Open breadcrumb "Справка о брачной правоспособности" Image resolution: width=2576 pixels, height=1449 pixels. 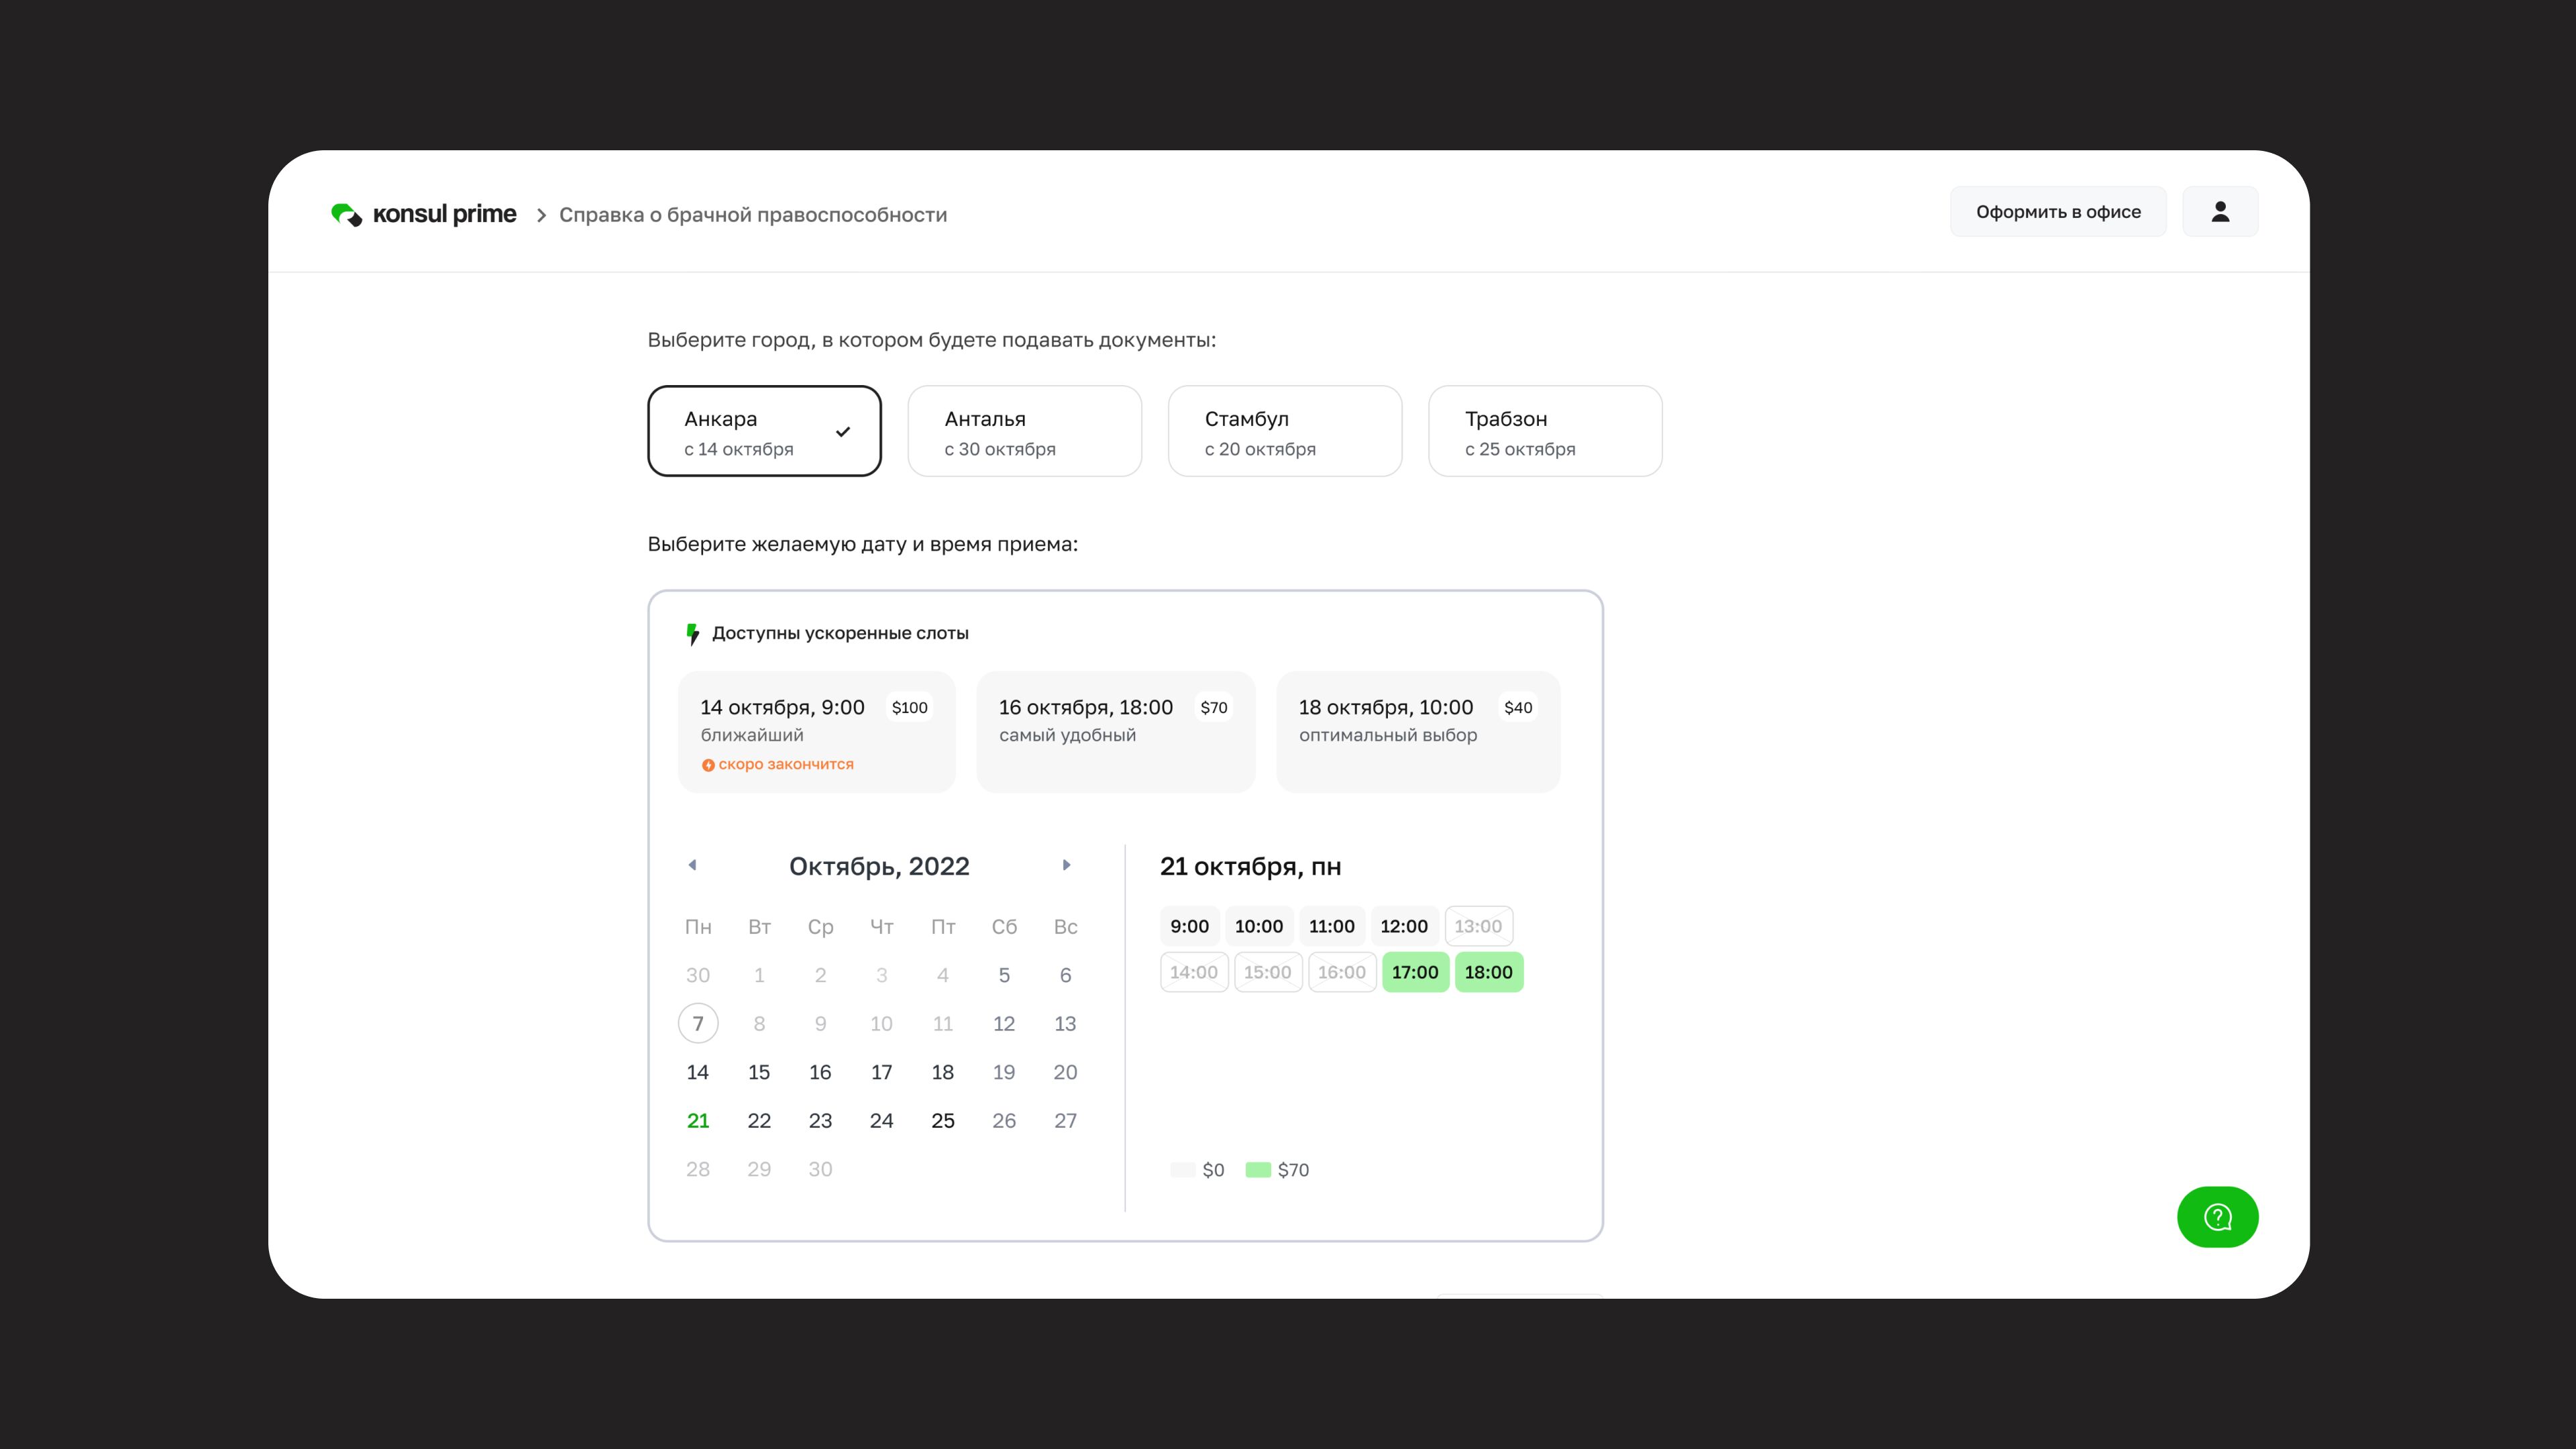pyautogui.click(x=752, y=215)
